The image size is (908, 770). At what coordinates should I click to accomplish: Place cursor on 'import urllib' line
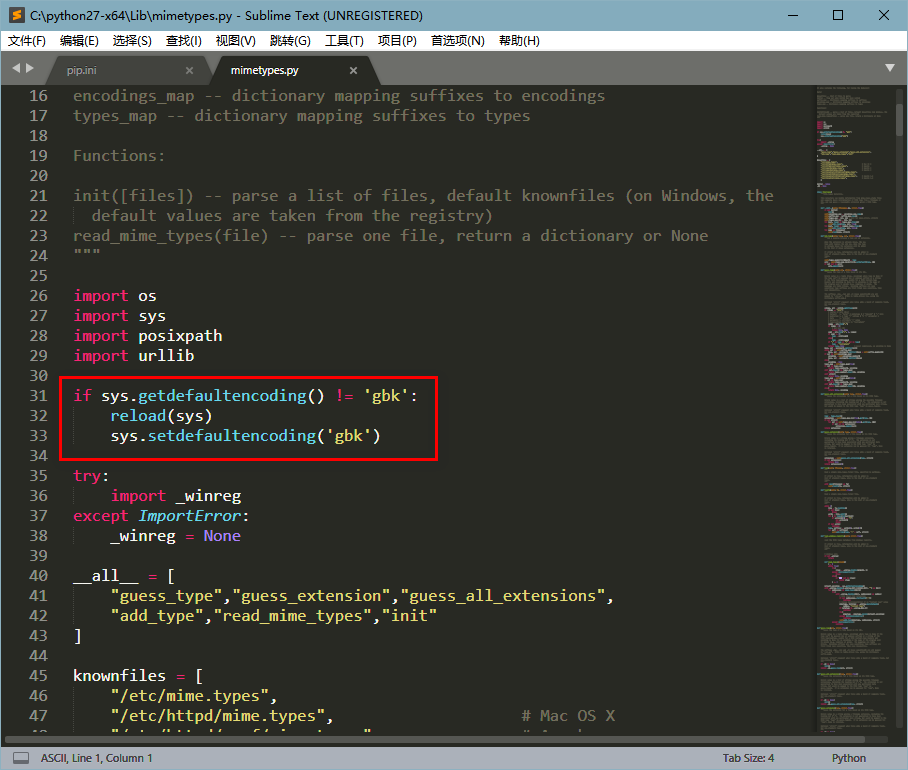134,356
